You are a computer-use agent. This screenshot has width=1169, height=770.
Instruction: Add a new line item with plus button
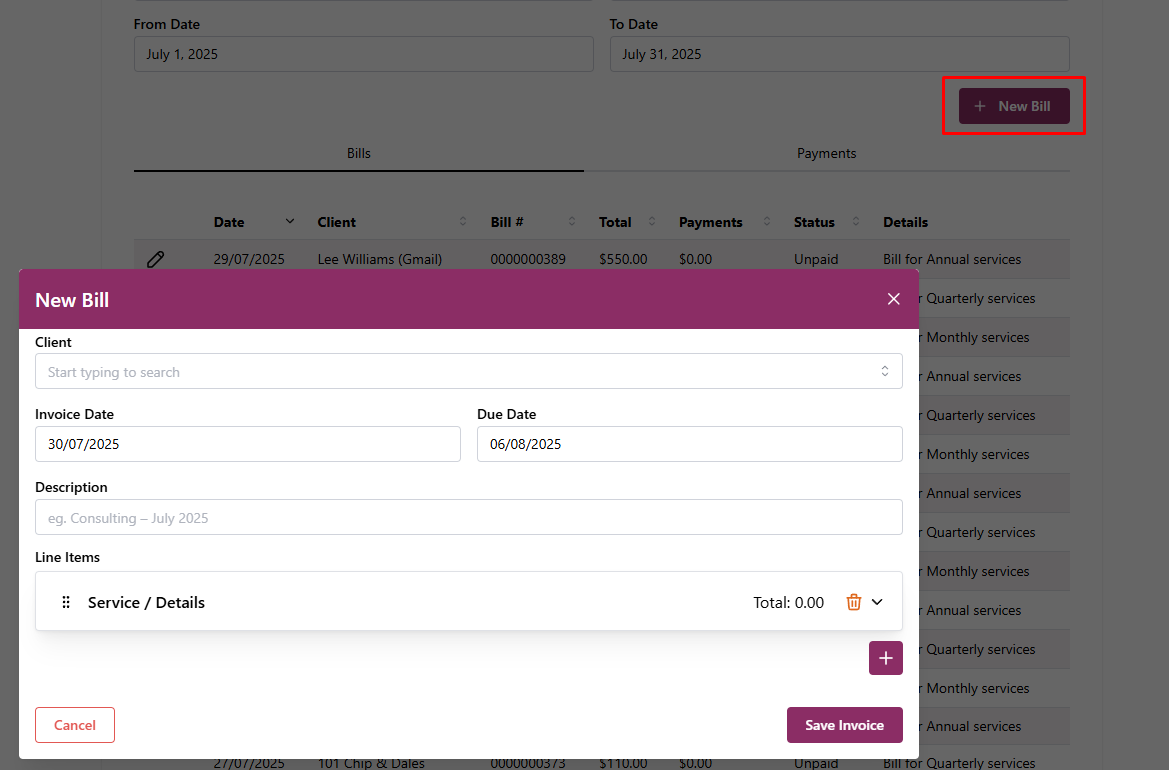(885, 658)
